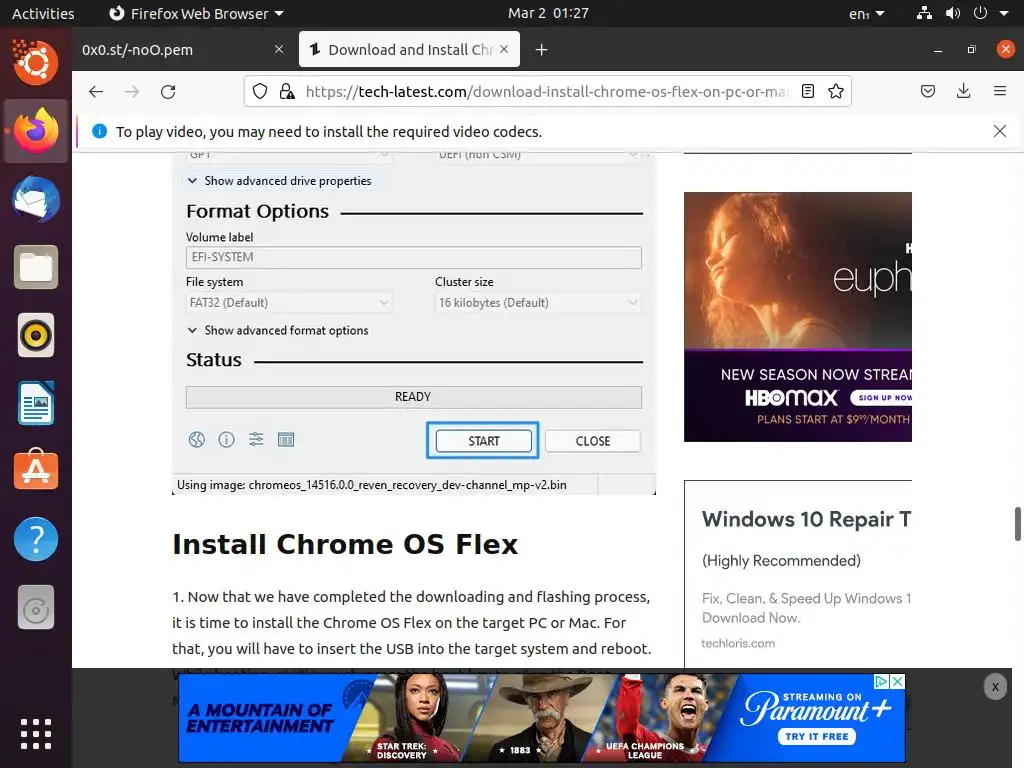Switch to the 0x0.st/-noO.pem tab
Image resolution: width=1024 pixels, height=768 pixels.
[x=182, y=50]
